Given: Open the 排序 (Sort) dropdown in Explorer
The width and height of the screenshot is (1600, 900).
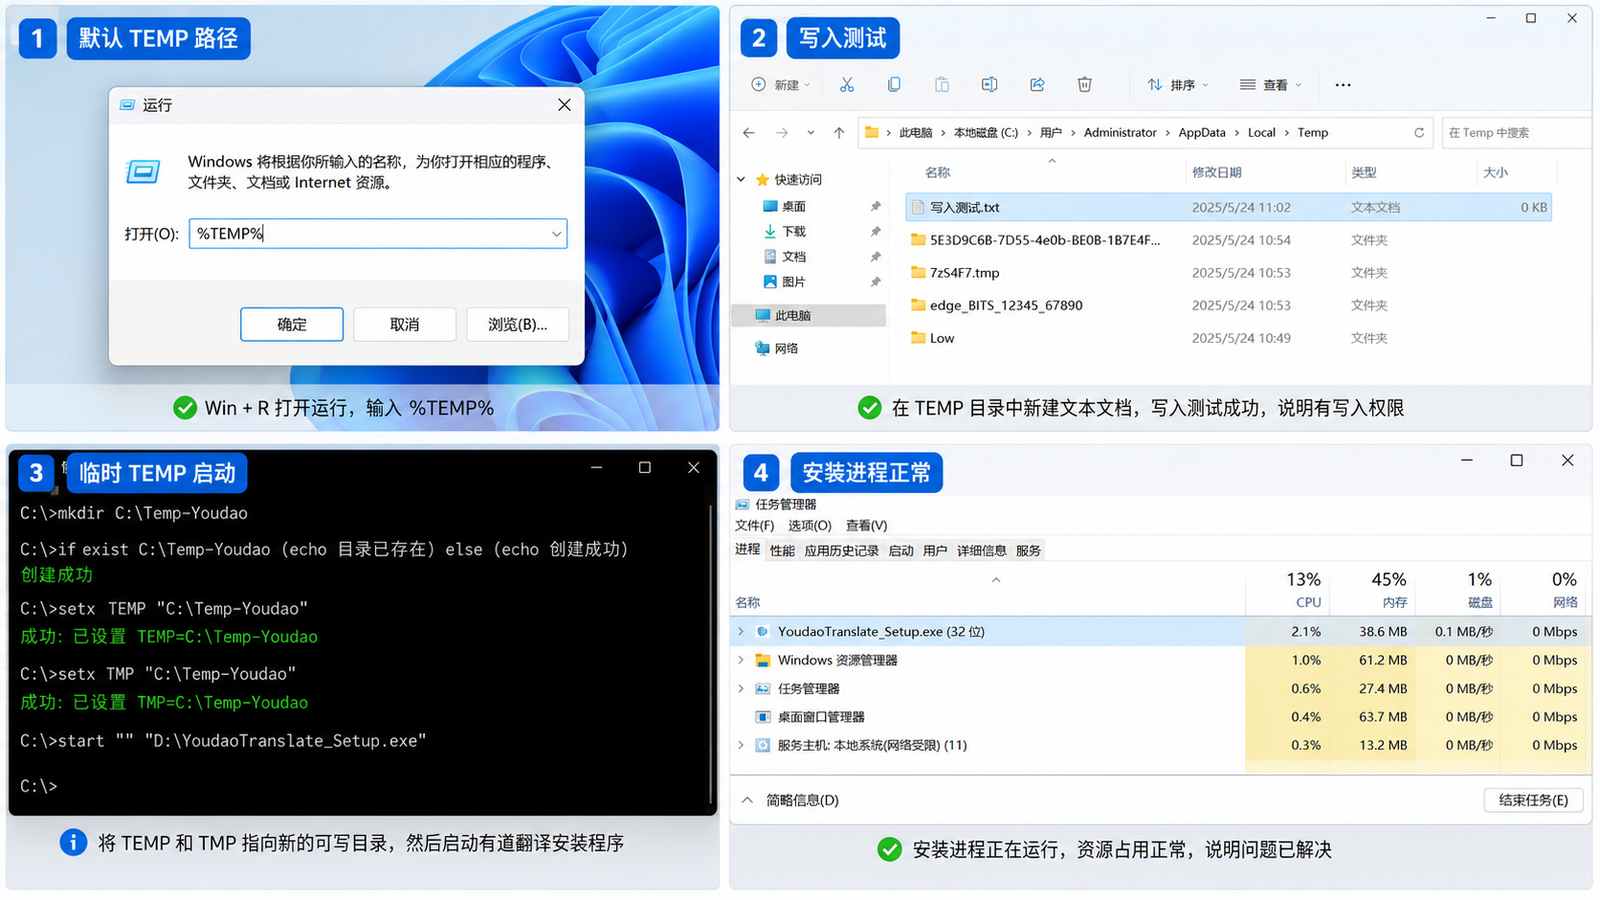Looking at the screenshot, I should pos(1178,85).
